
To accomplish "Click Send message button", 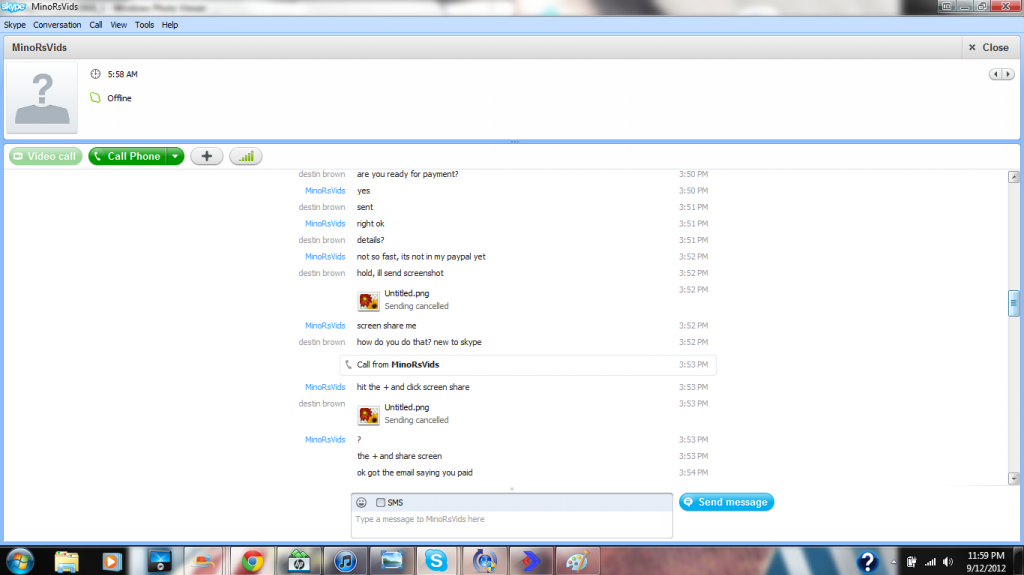I will click(726, 502).
